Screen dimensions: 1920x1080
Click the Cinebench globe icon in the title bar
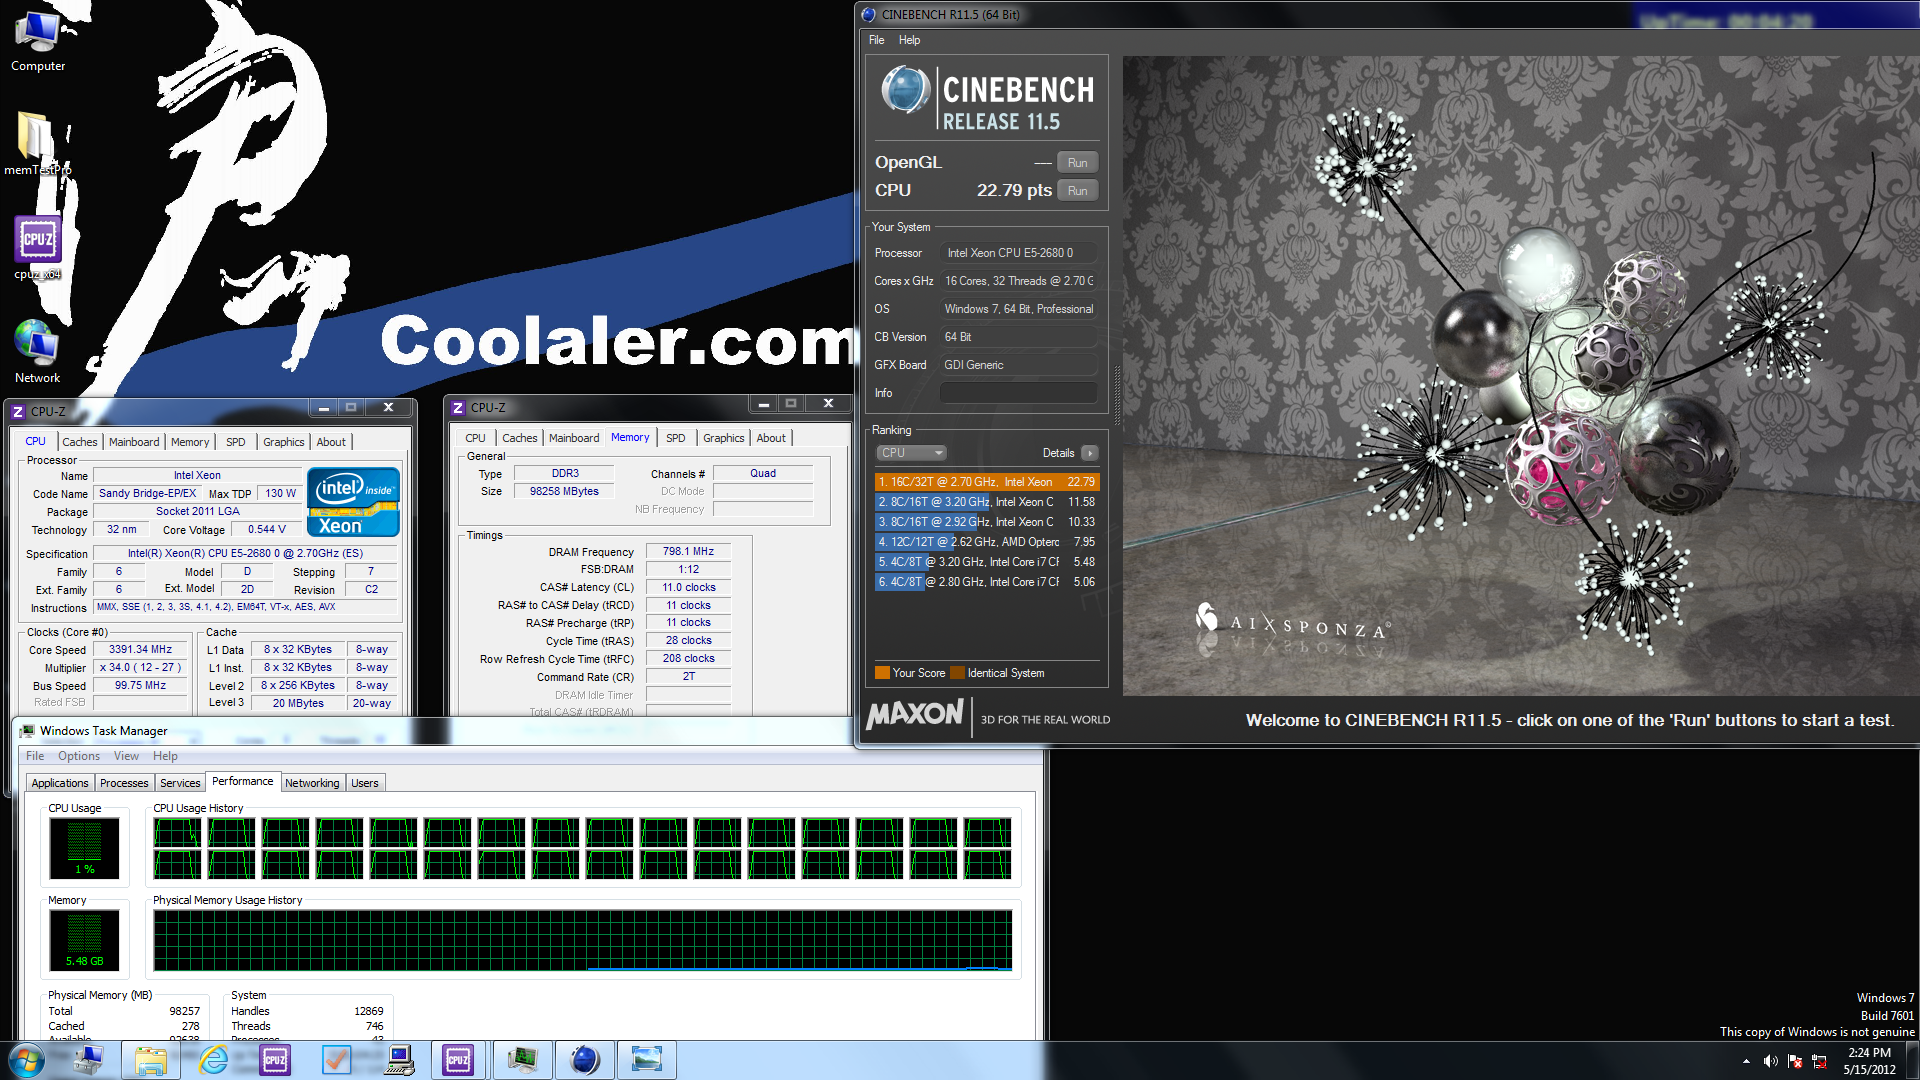[868, 14]
